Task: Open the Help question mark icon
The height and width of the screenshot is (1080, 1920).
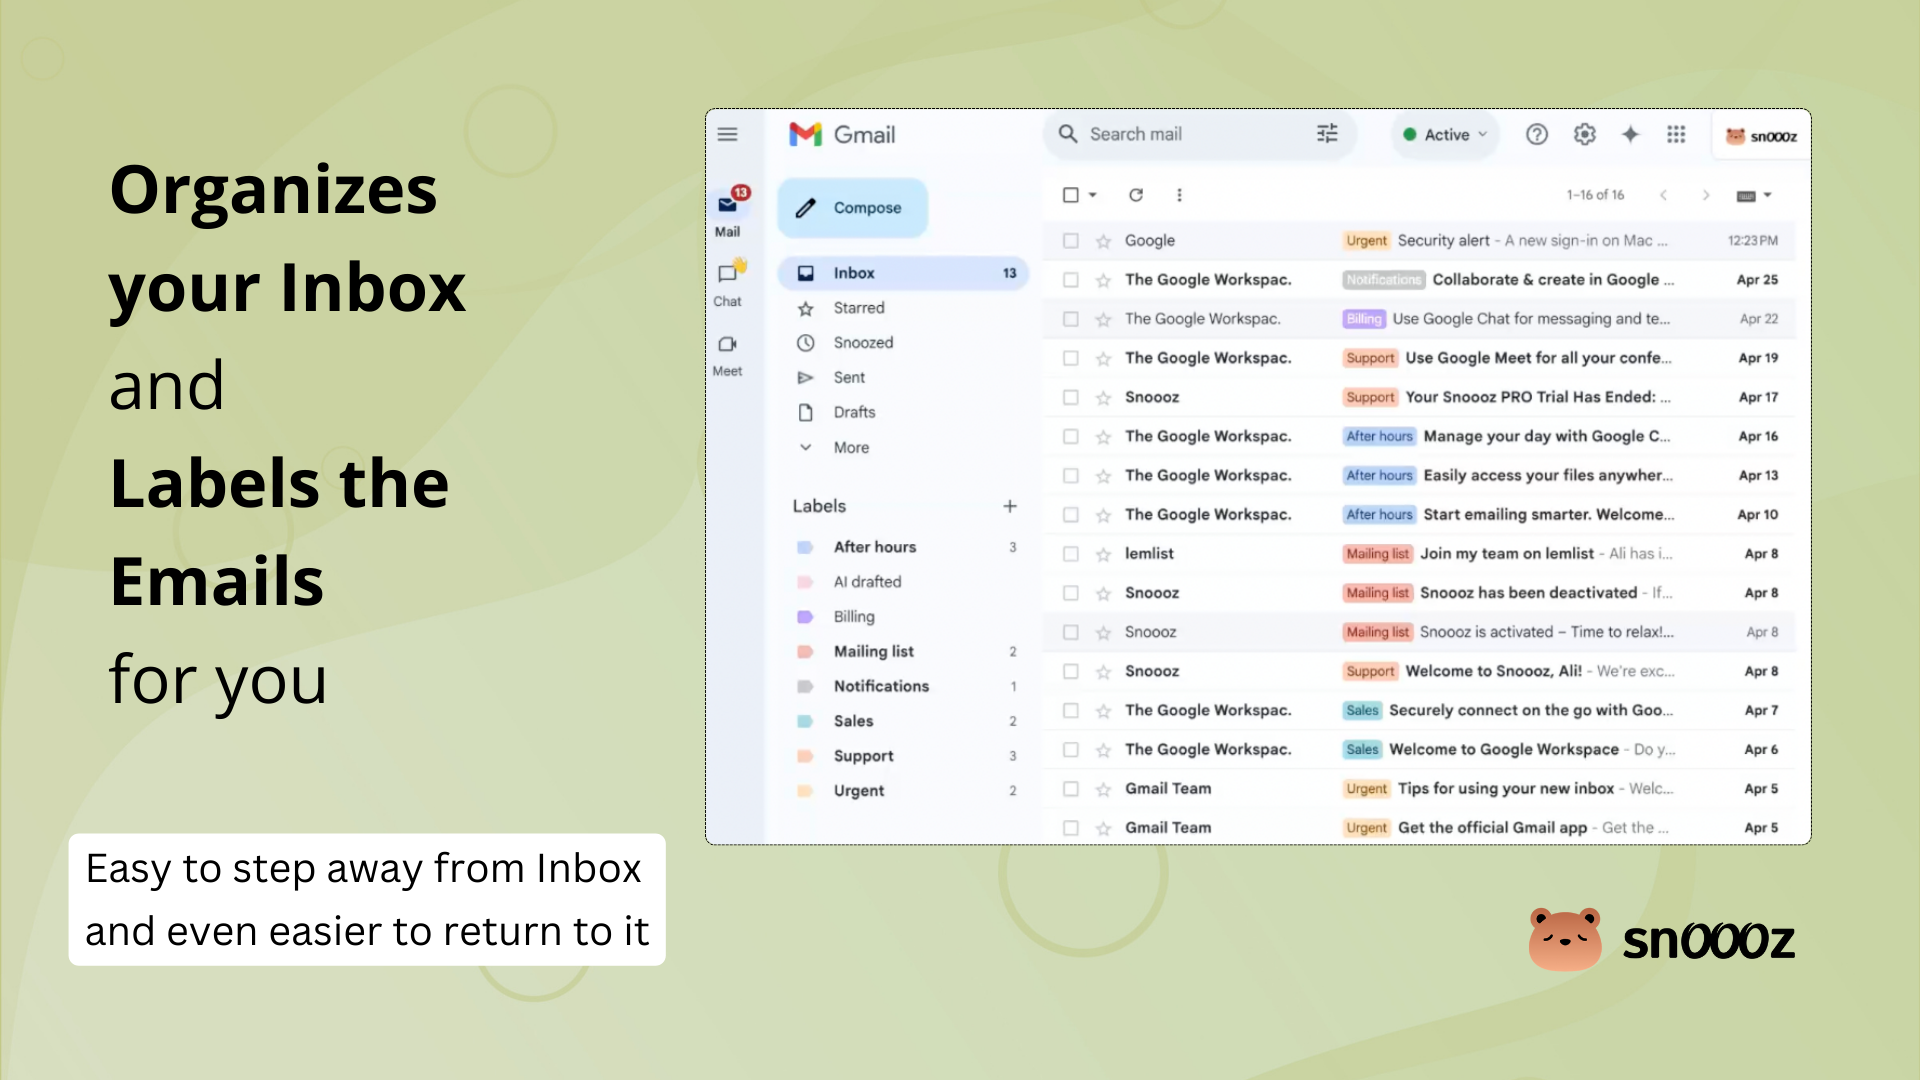Action: 1537,134
